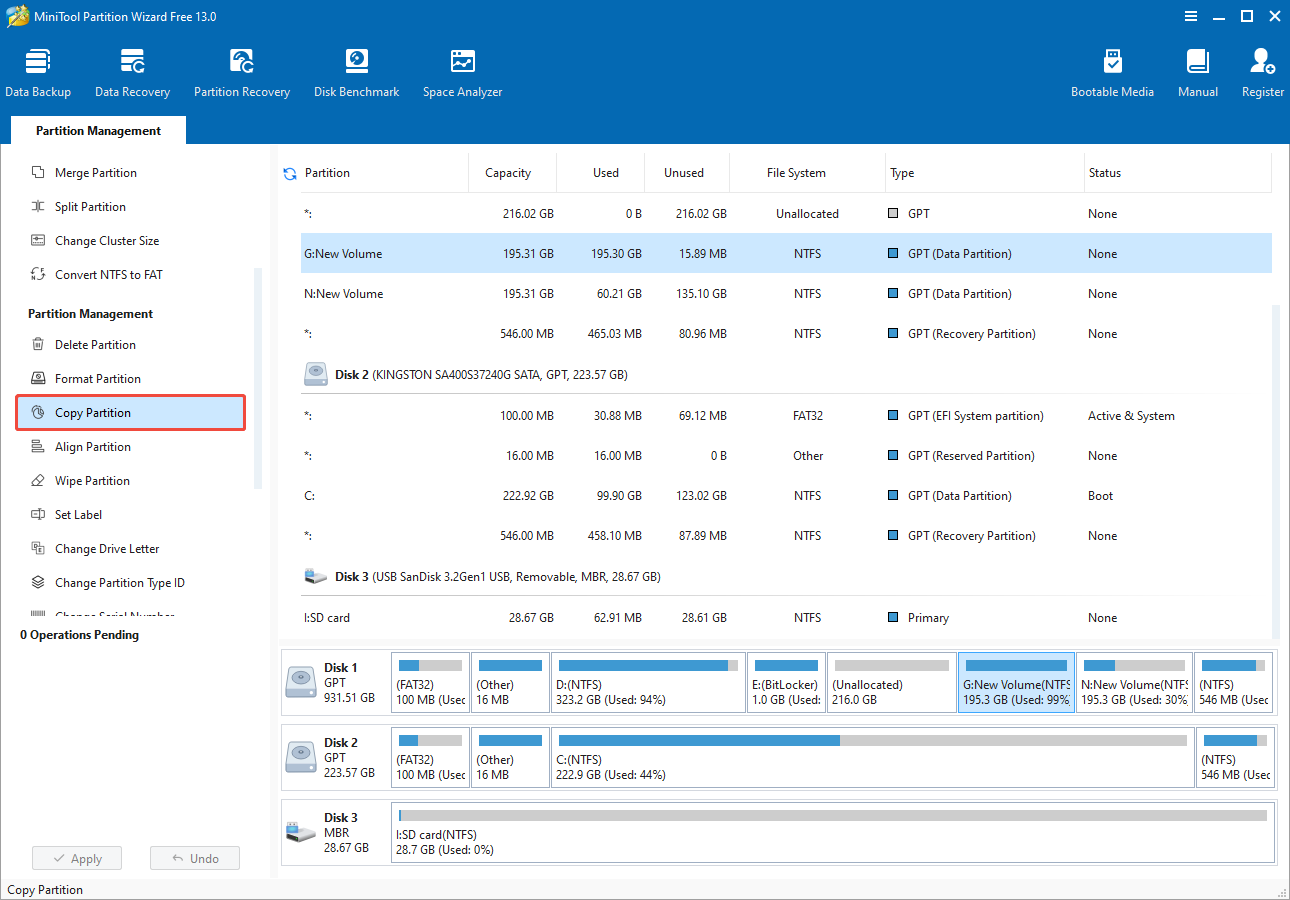Screen dimensions: 1290x900
Task: Open the Data Backup tool
Action: click(x=38, y=70)
